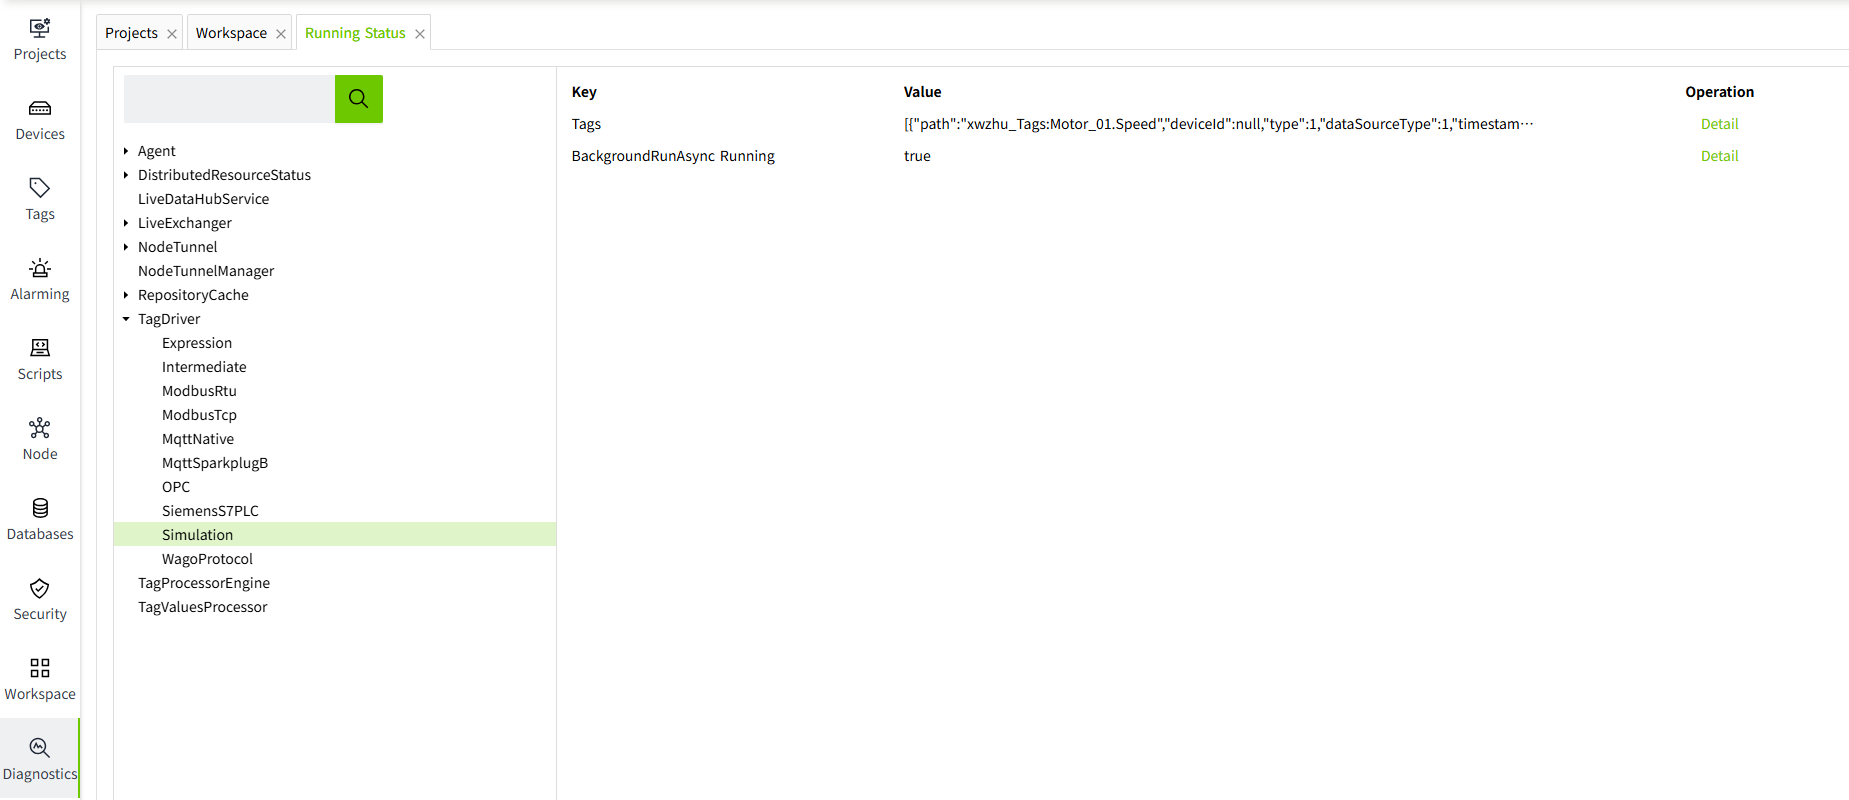Open Detail for BackgroundRunAsync Running row

[1719, 156]
